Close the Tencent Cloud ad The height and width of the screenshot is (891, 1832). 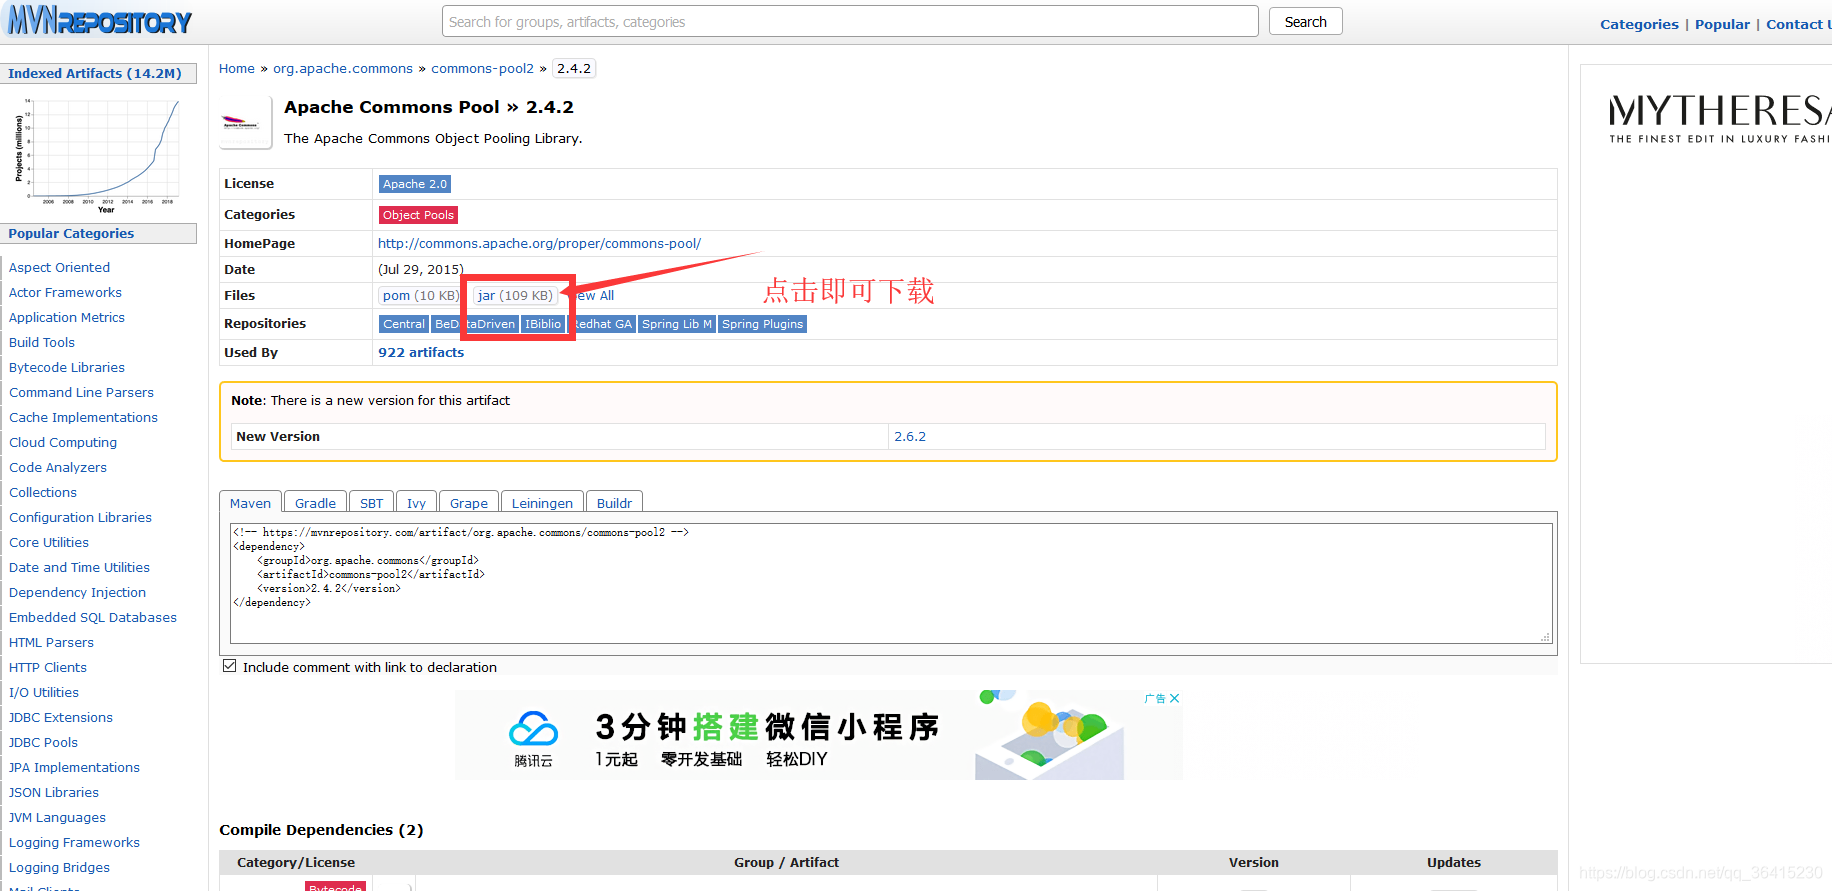click(1175, 698)
